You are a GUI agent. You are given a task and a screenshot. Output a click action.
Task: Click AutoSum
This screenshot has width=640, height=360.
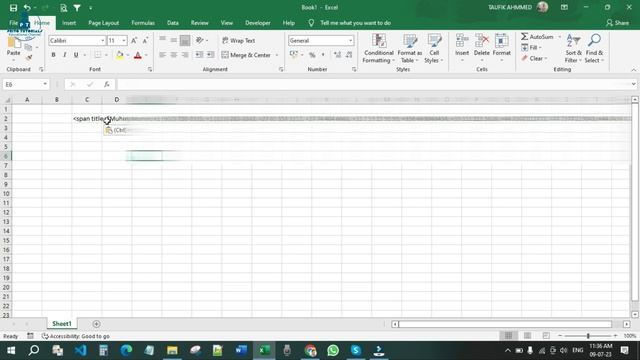pos(537,37)
